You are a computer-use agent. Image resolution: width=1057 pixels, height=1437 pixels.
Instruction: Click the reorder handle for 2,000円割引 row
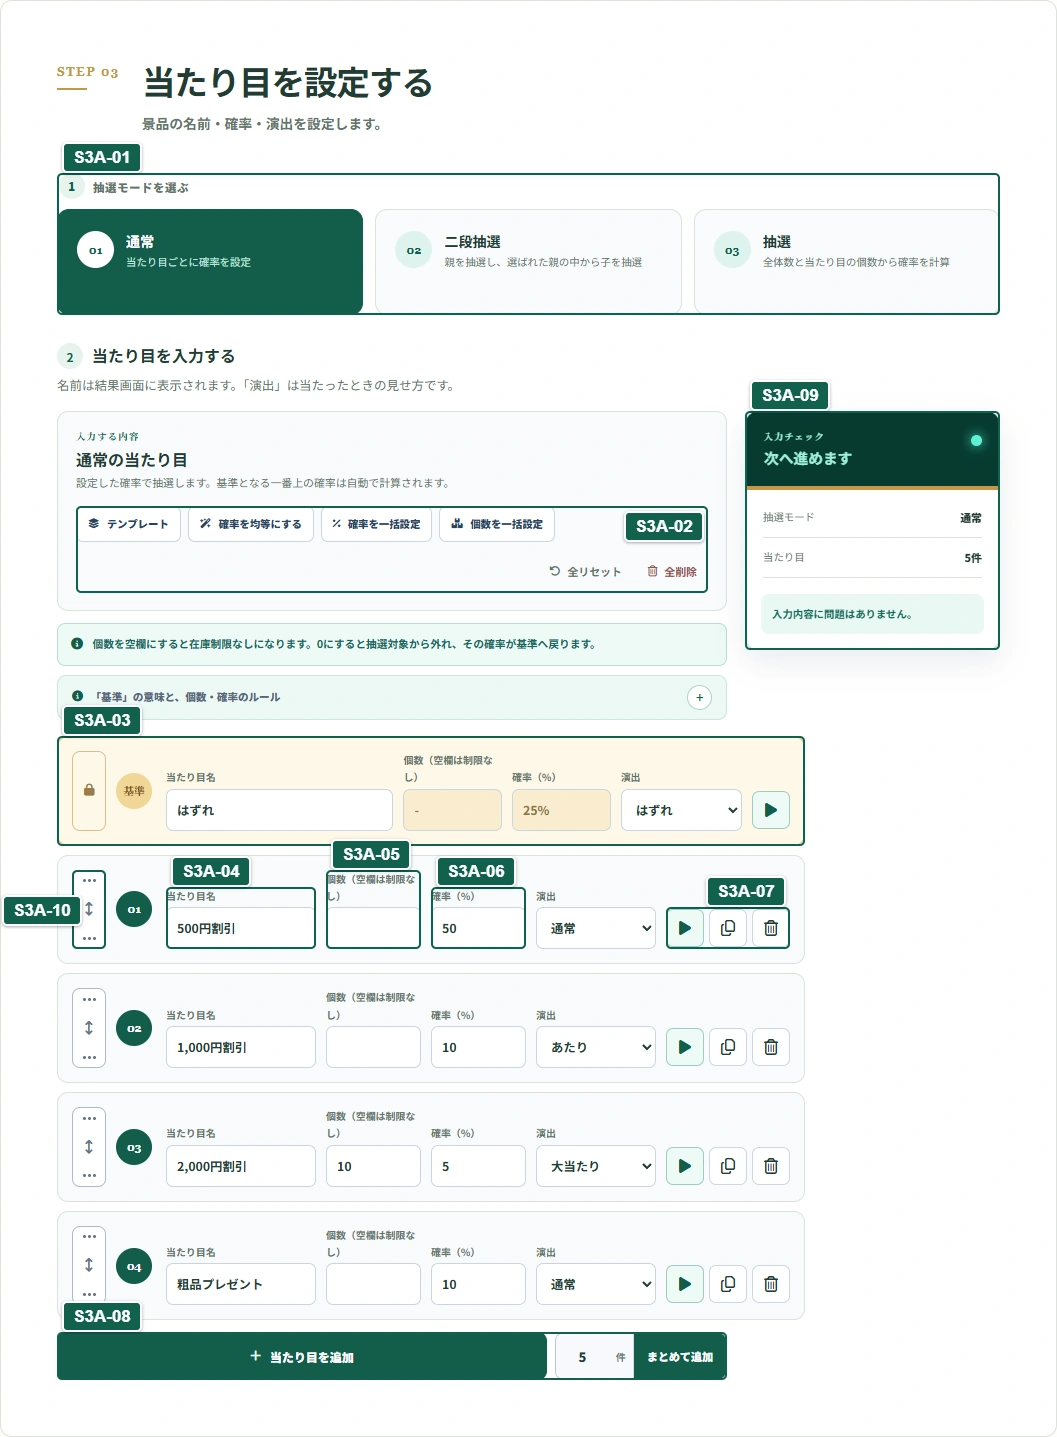[89, 1147]
